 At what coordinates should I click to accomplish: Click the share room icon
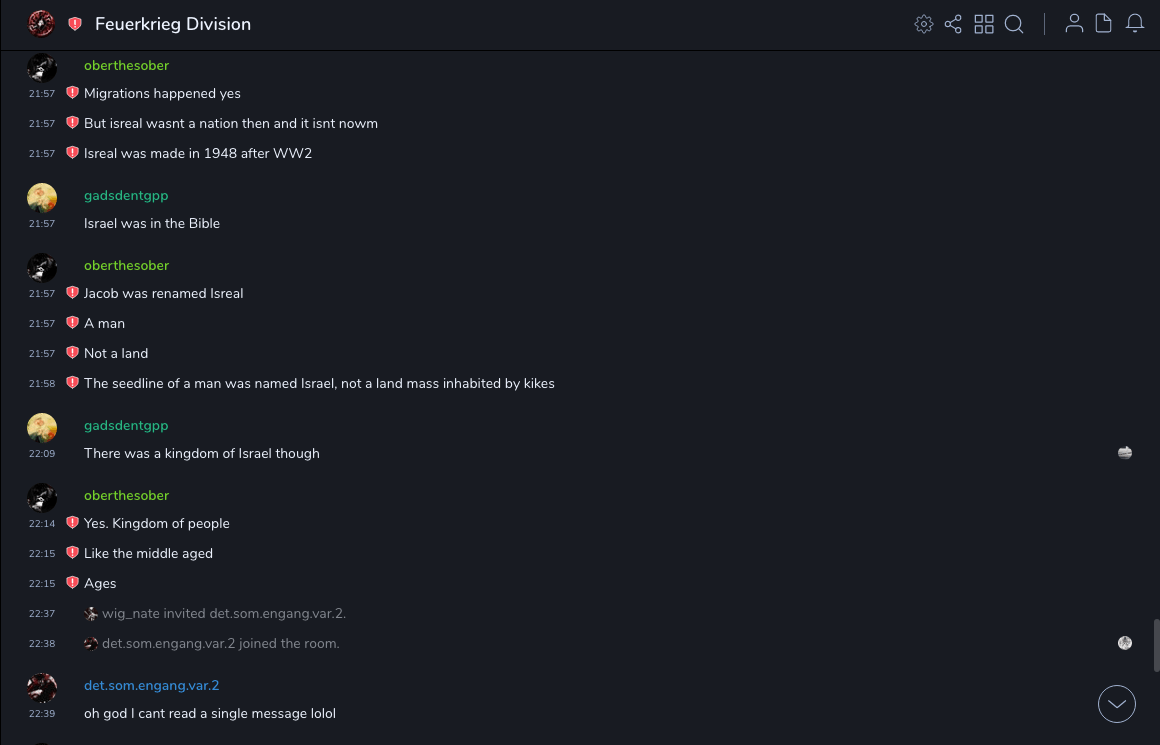(x=953, y=24)
